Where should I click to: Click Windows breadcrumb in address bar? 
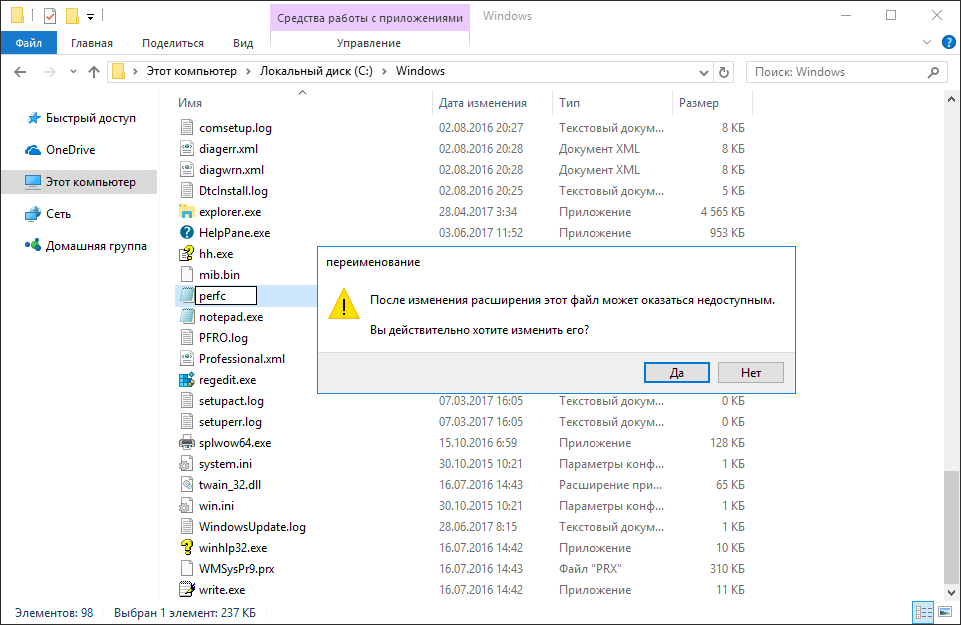pos(420,71)
